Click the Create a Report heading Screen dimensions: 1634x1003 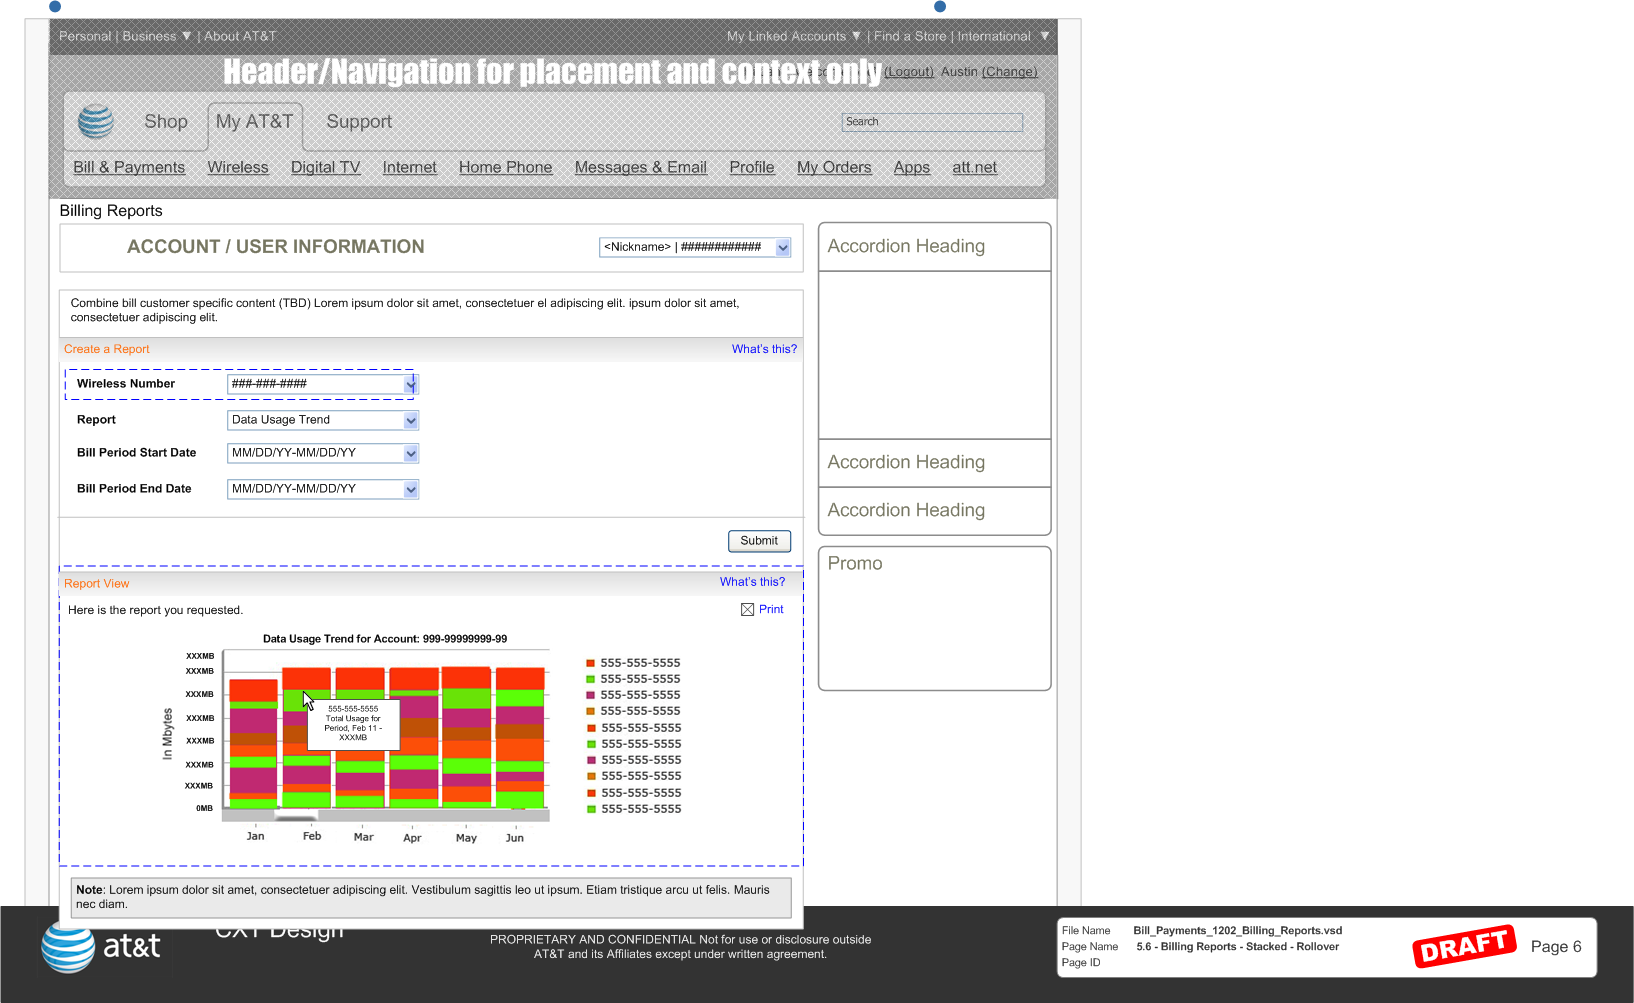pyautogui.click(x=107, y=349)
